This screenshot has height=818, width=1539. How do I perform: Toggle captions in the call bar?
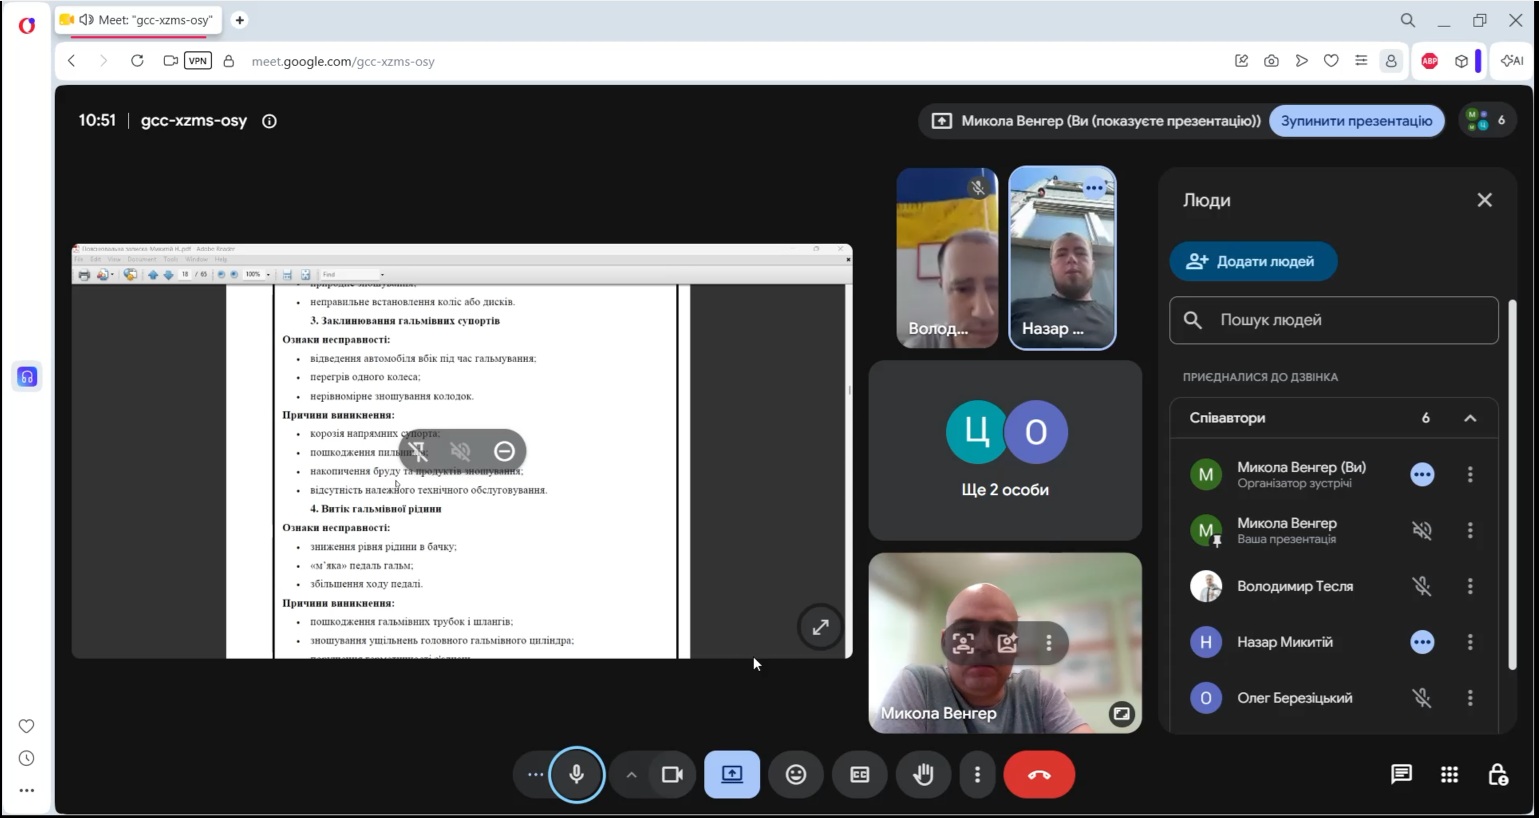click(860, 774)
